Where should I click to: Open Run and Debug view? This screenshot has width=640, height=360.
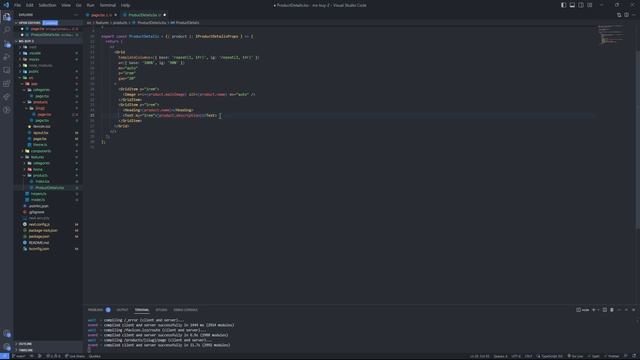(7, 57)
